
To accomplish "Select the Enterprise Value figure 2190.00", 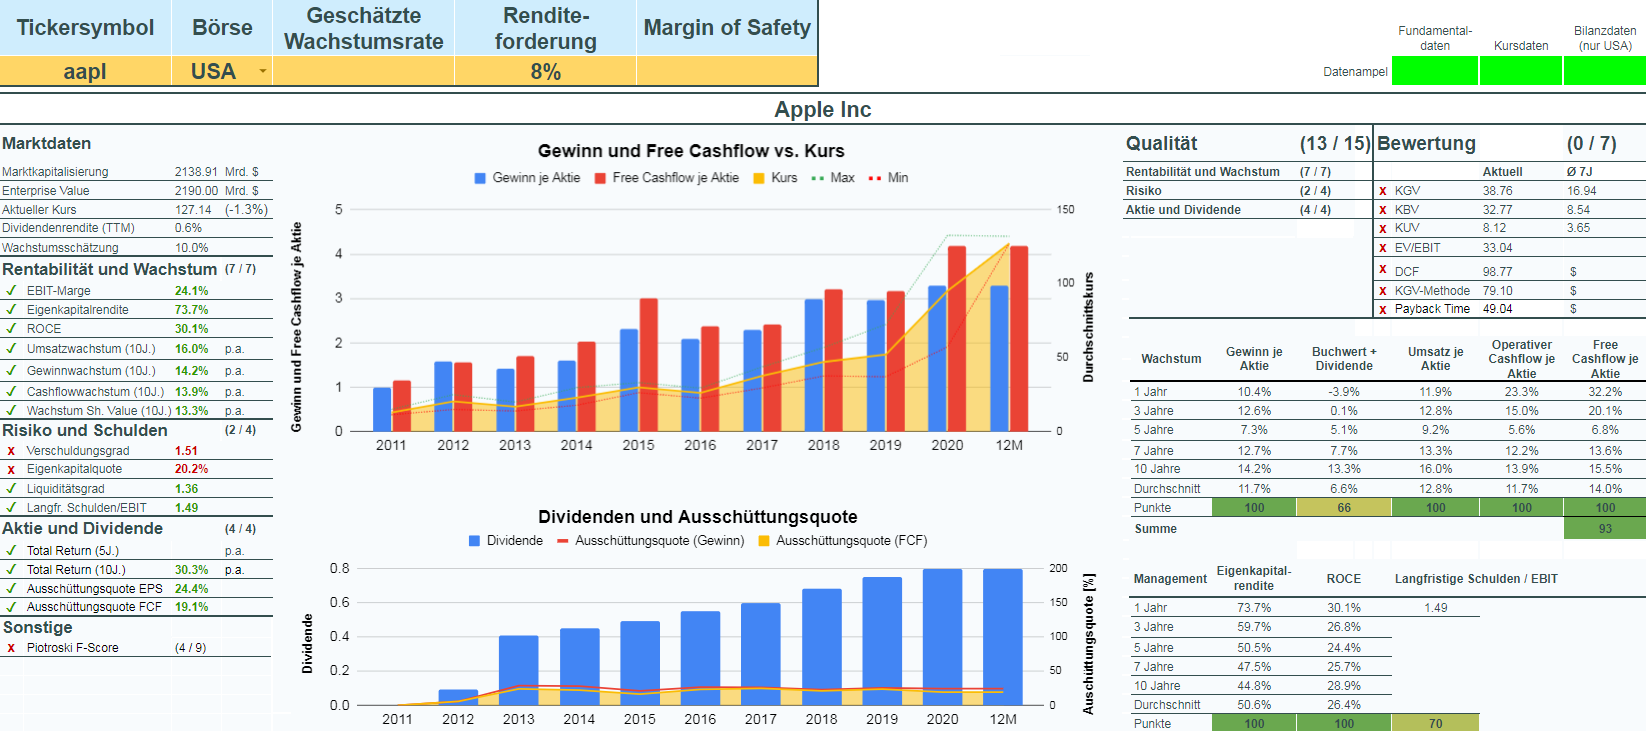I will (196, 191).
